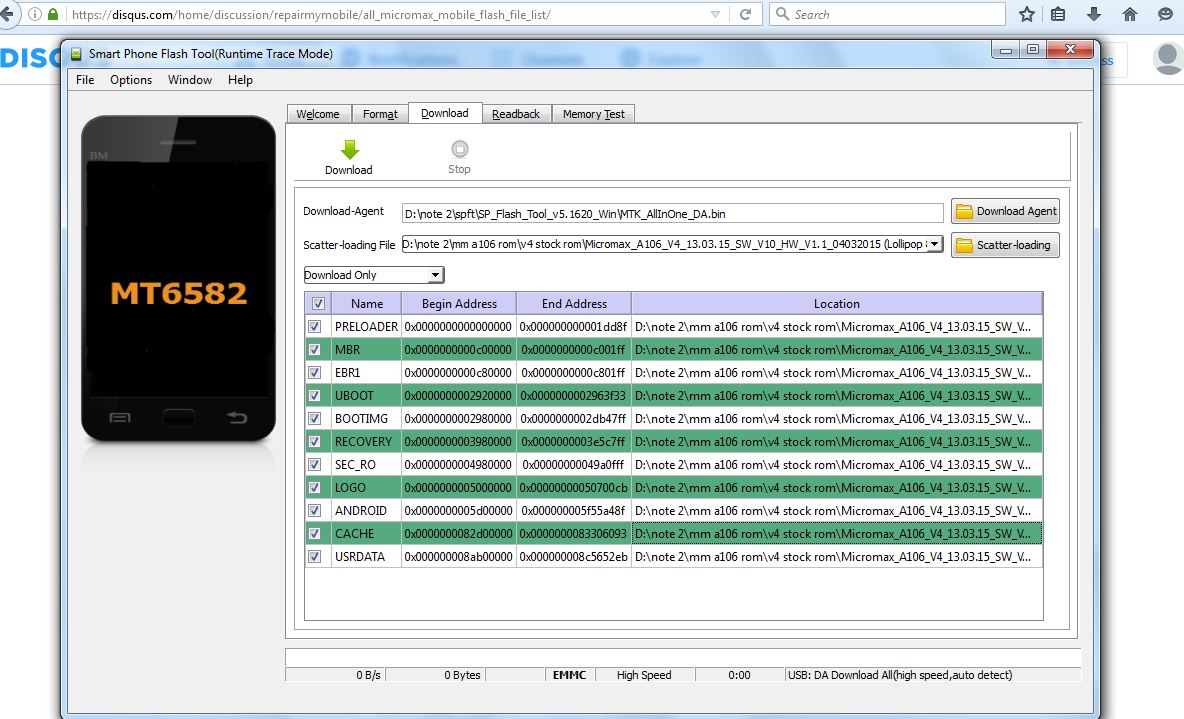Viewport: 1184px width, 719px height.
Task: Click the High Speed status bar entry
Action: pyautogui.click(x=644, y=675)
